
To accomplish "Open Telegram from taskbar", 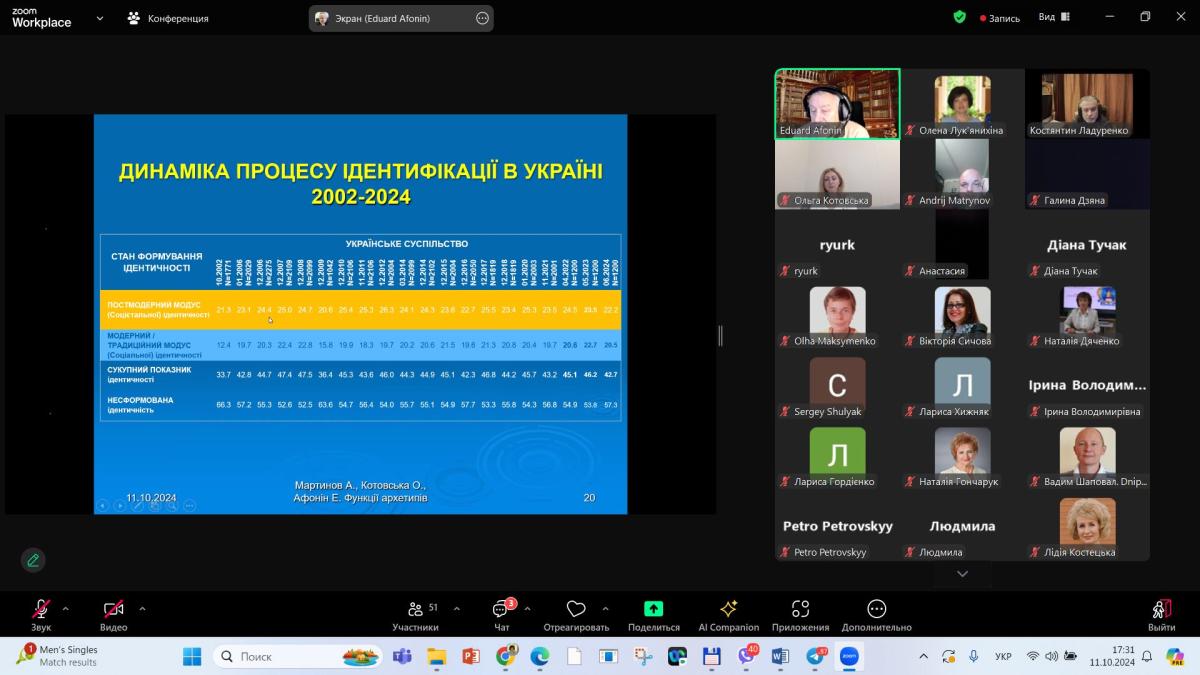I will tap(815, 656).
